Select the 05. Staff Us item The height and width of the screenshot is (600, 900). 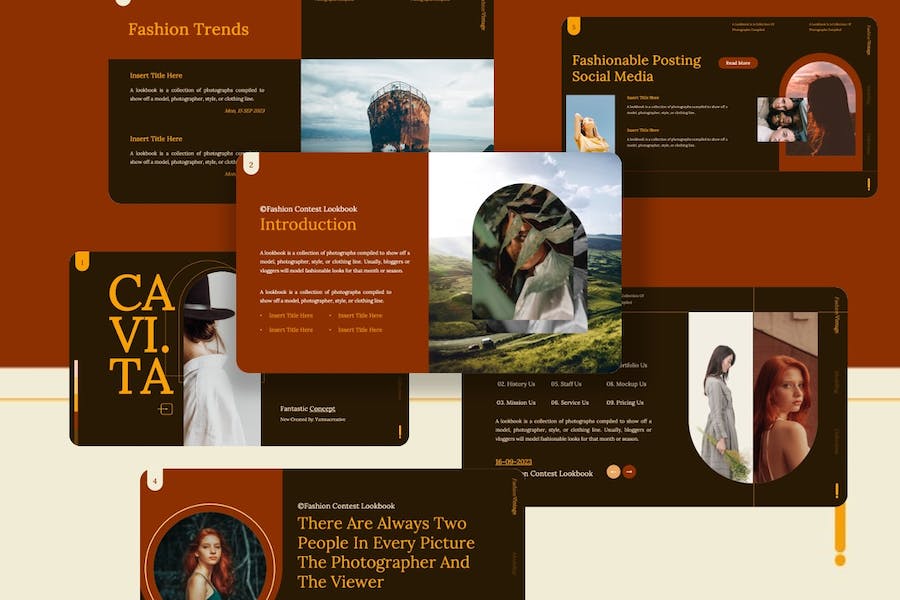click(566, 384)
